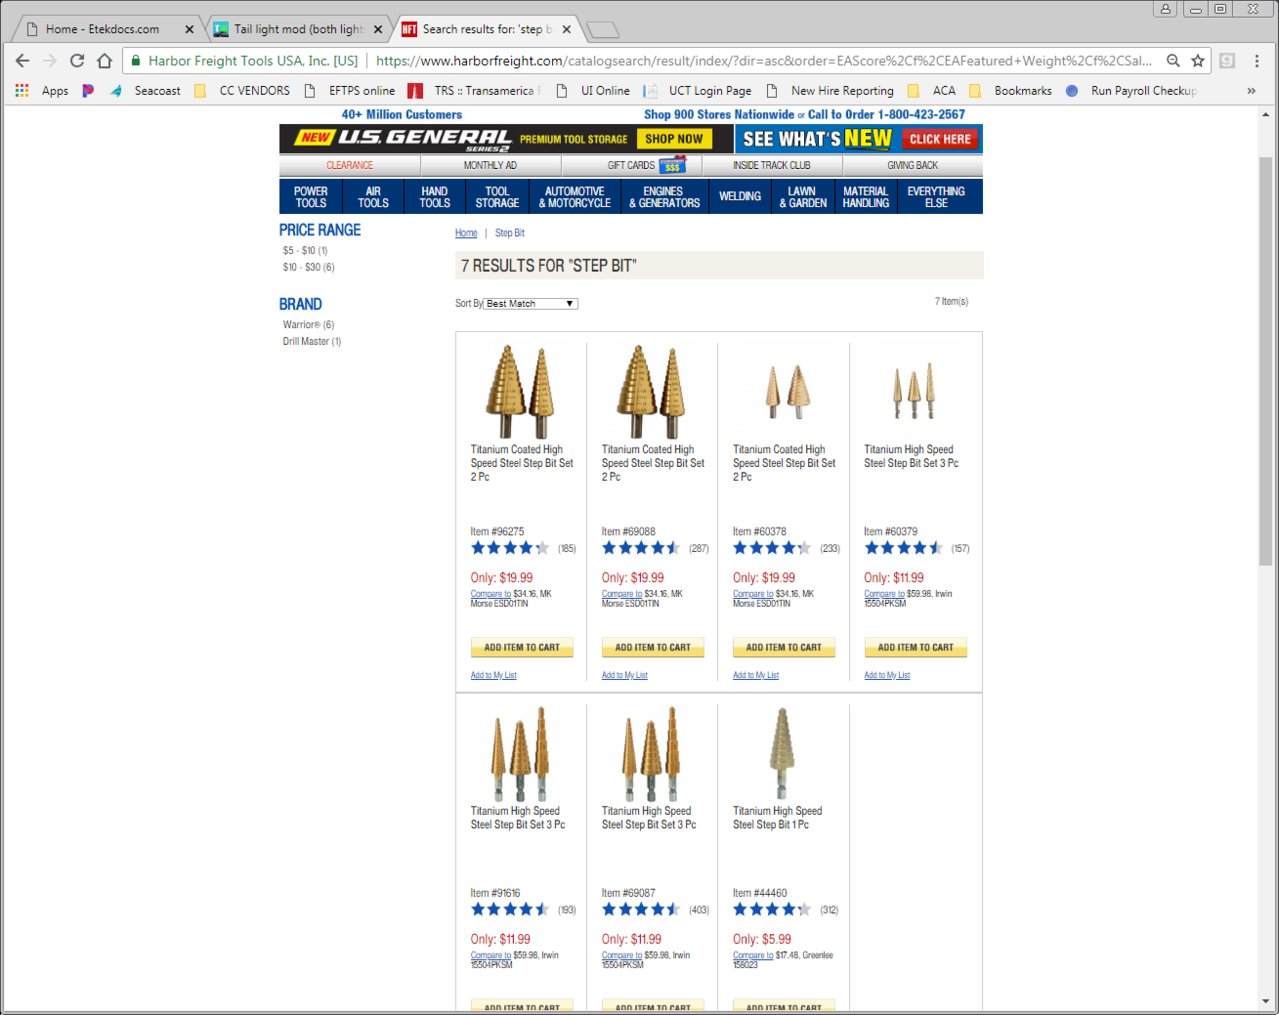Open the Sort By Best Match dropdown
The height and width of the screenshot is (1015, 1279).
[x=531, y=303]
